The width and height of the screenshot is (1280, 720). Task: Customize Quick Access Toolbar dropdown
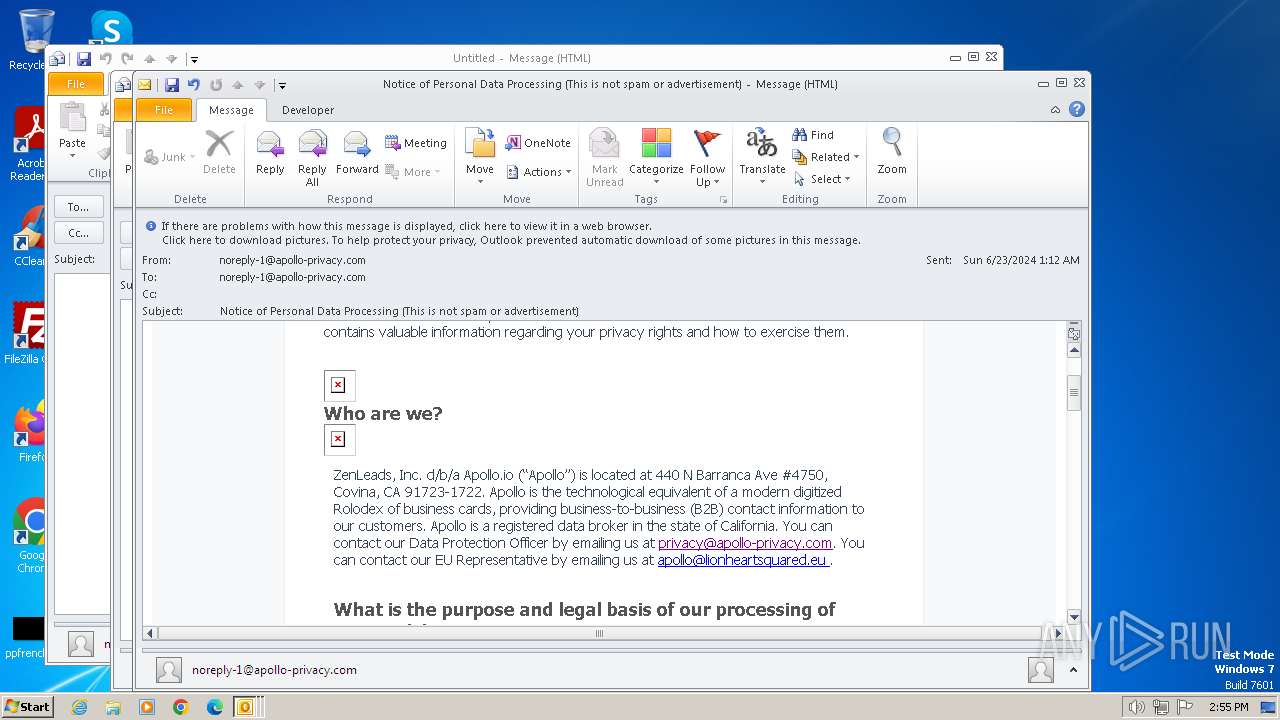[282, 86]
